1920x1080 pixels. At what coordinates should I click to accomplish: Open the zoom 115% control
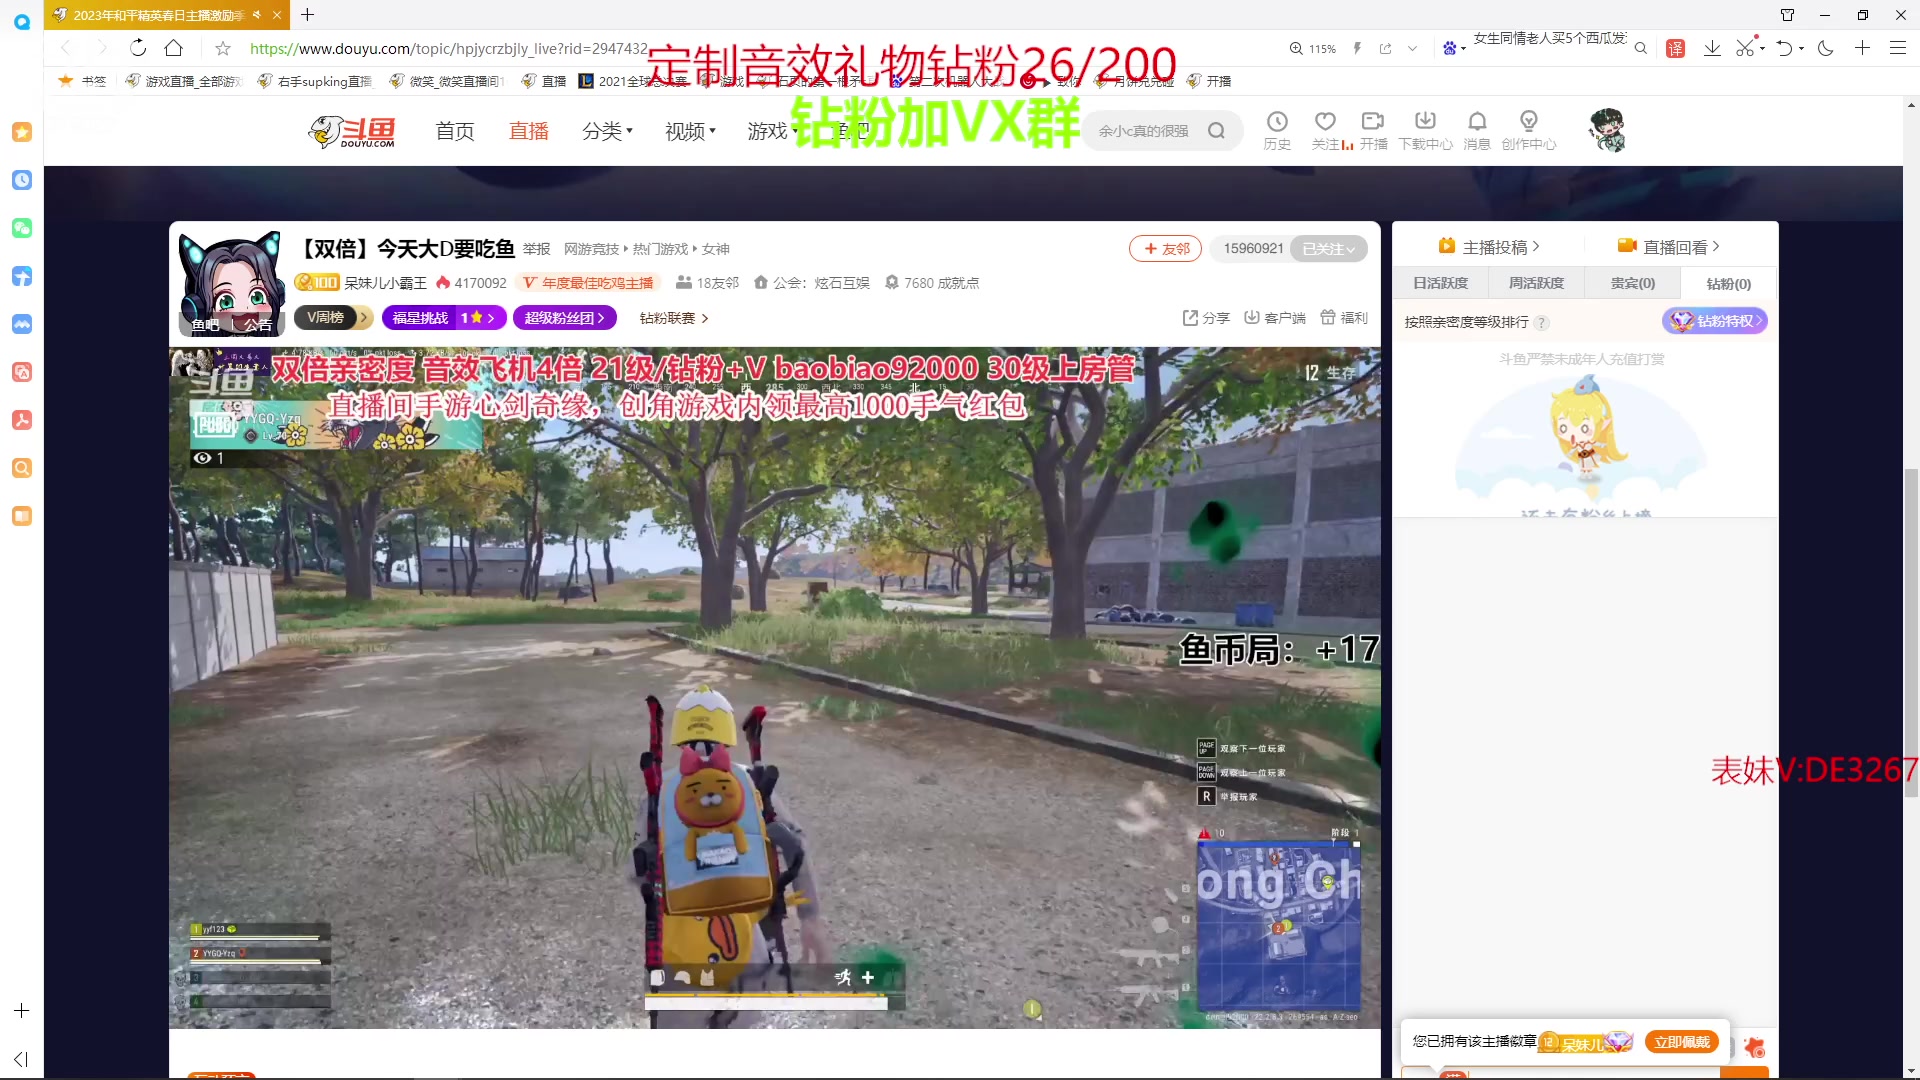[x=1313, y=48]
